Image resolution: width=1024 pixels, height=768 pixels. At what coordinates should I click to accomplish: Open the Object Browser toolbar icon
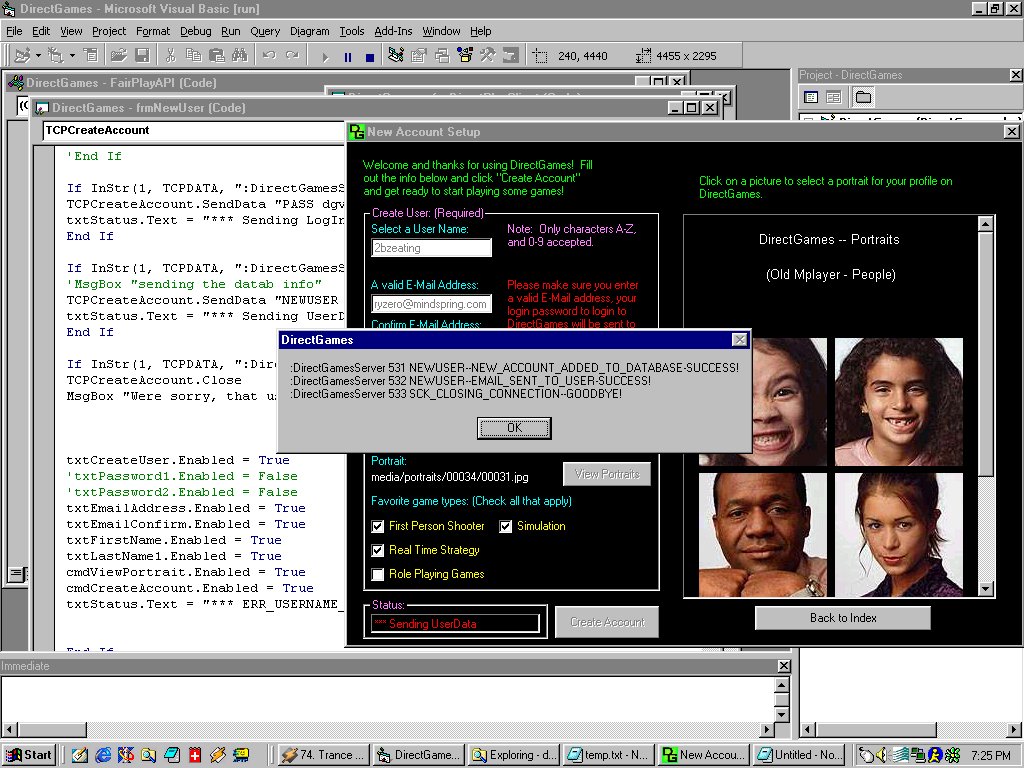pyautogui.click(x=465, y=56)
